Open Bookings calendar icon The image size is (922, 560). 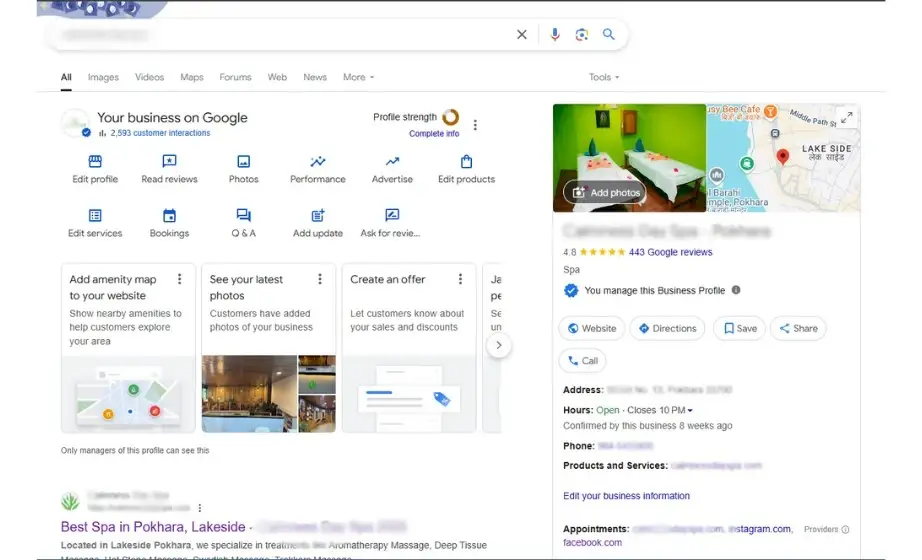click(169, 216)
